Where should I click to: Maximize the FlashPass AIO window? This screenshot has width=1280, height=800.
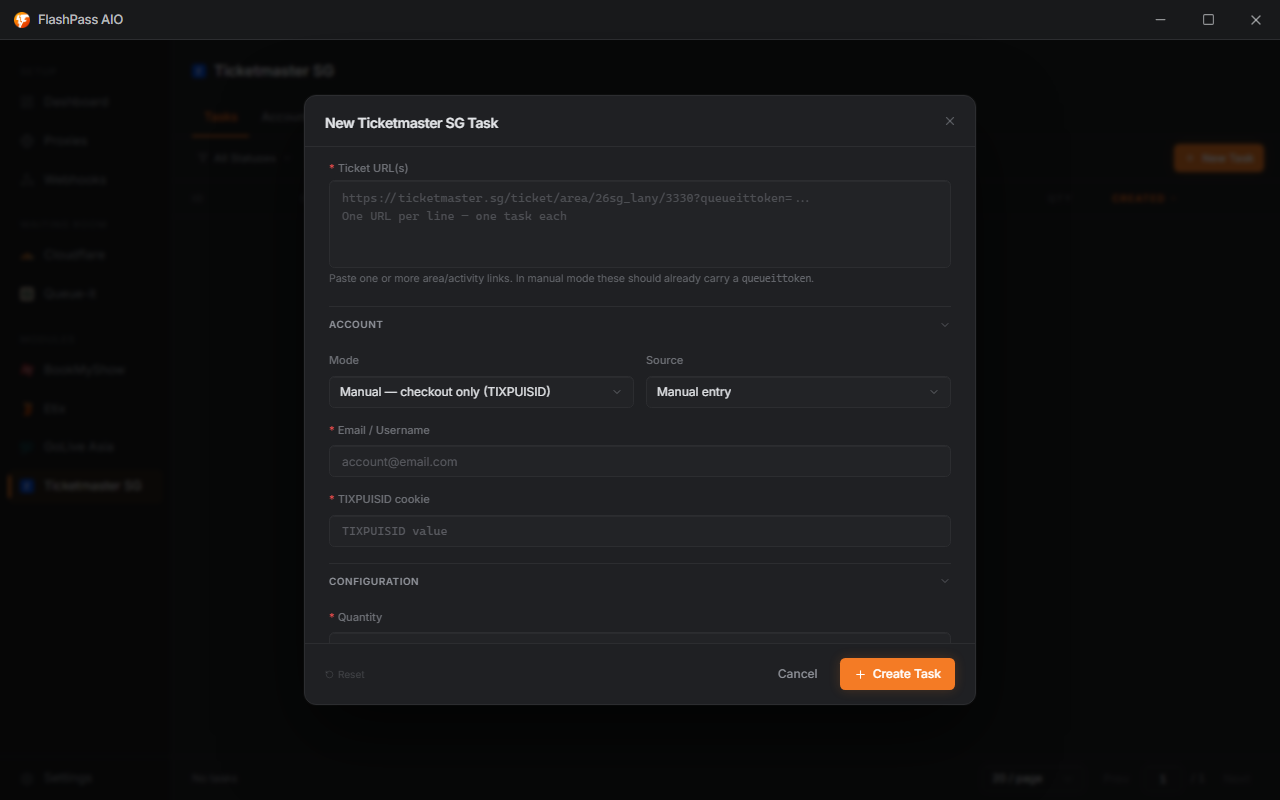click(1208, 20)
